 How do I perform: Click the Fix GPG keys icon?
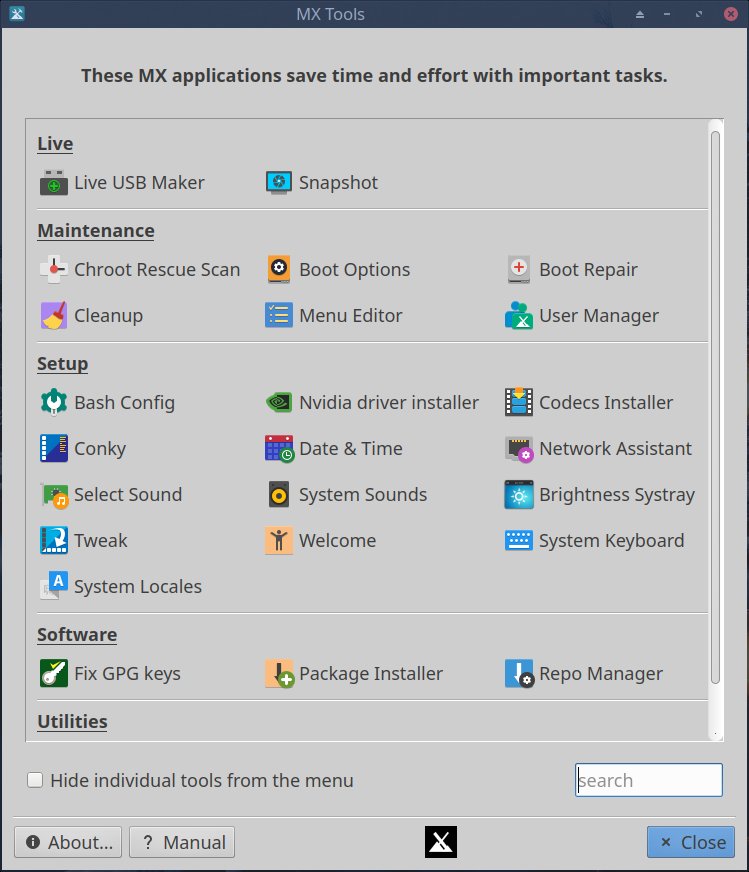point(53,674)
